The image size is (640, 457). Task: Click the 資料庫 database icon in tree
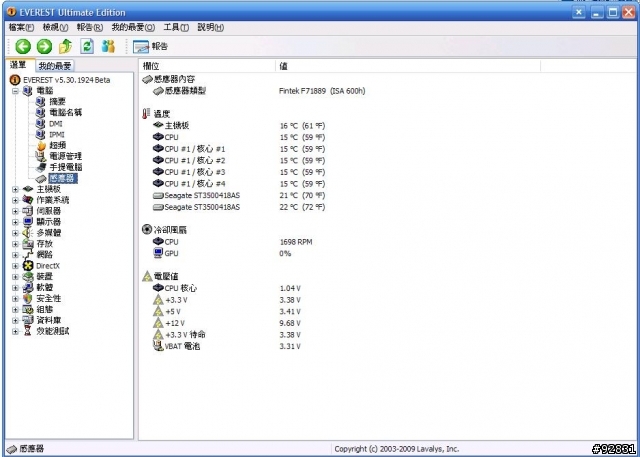click(28, 320)
